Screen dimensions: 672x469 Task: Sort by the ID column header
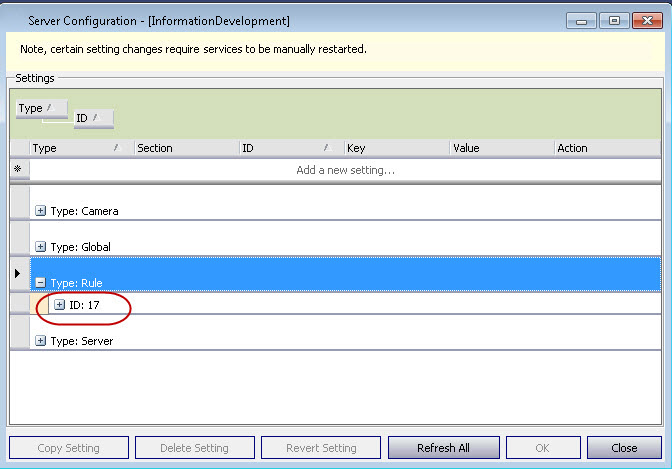(x=290, y=148)
